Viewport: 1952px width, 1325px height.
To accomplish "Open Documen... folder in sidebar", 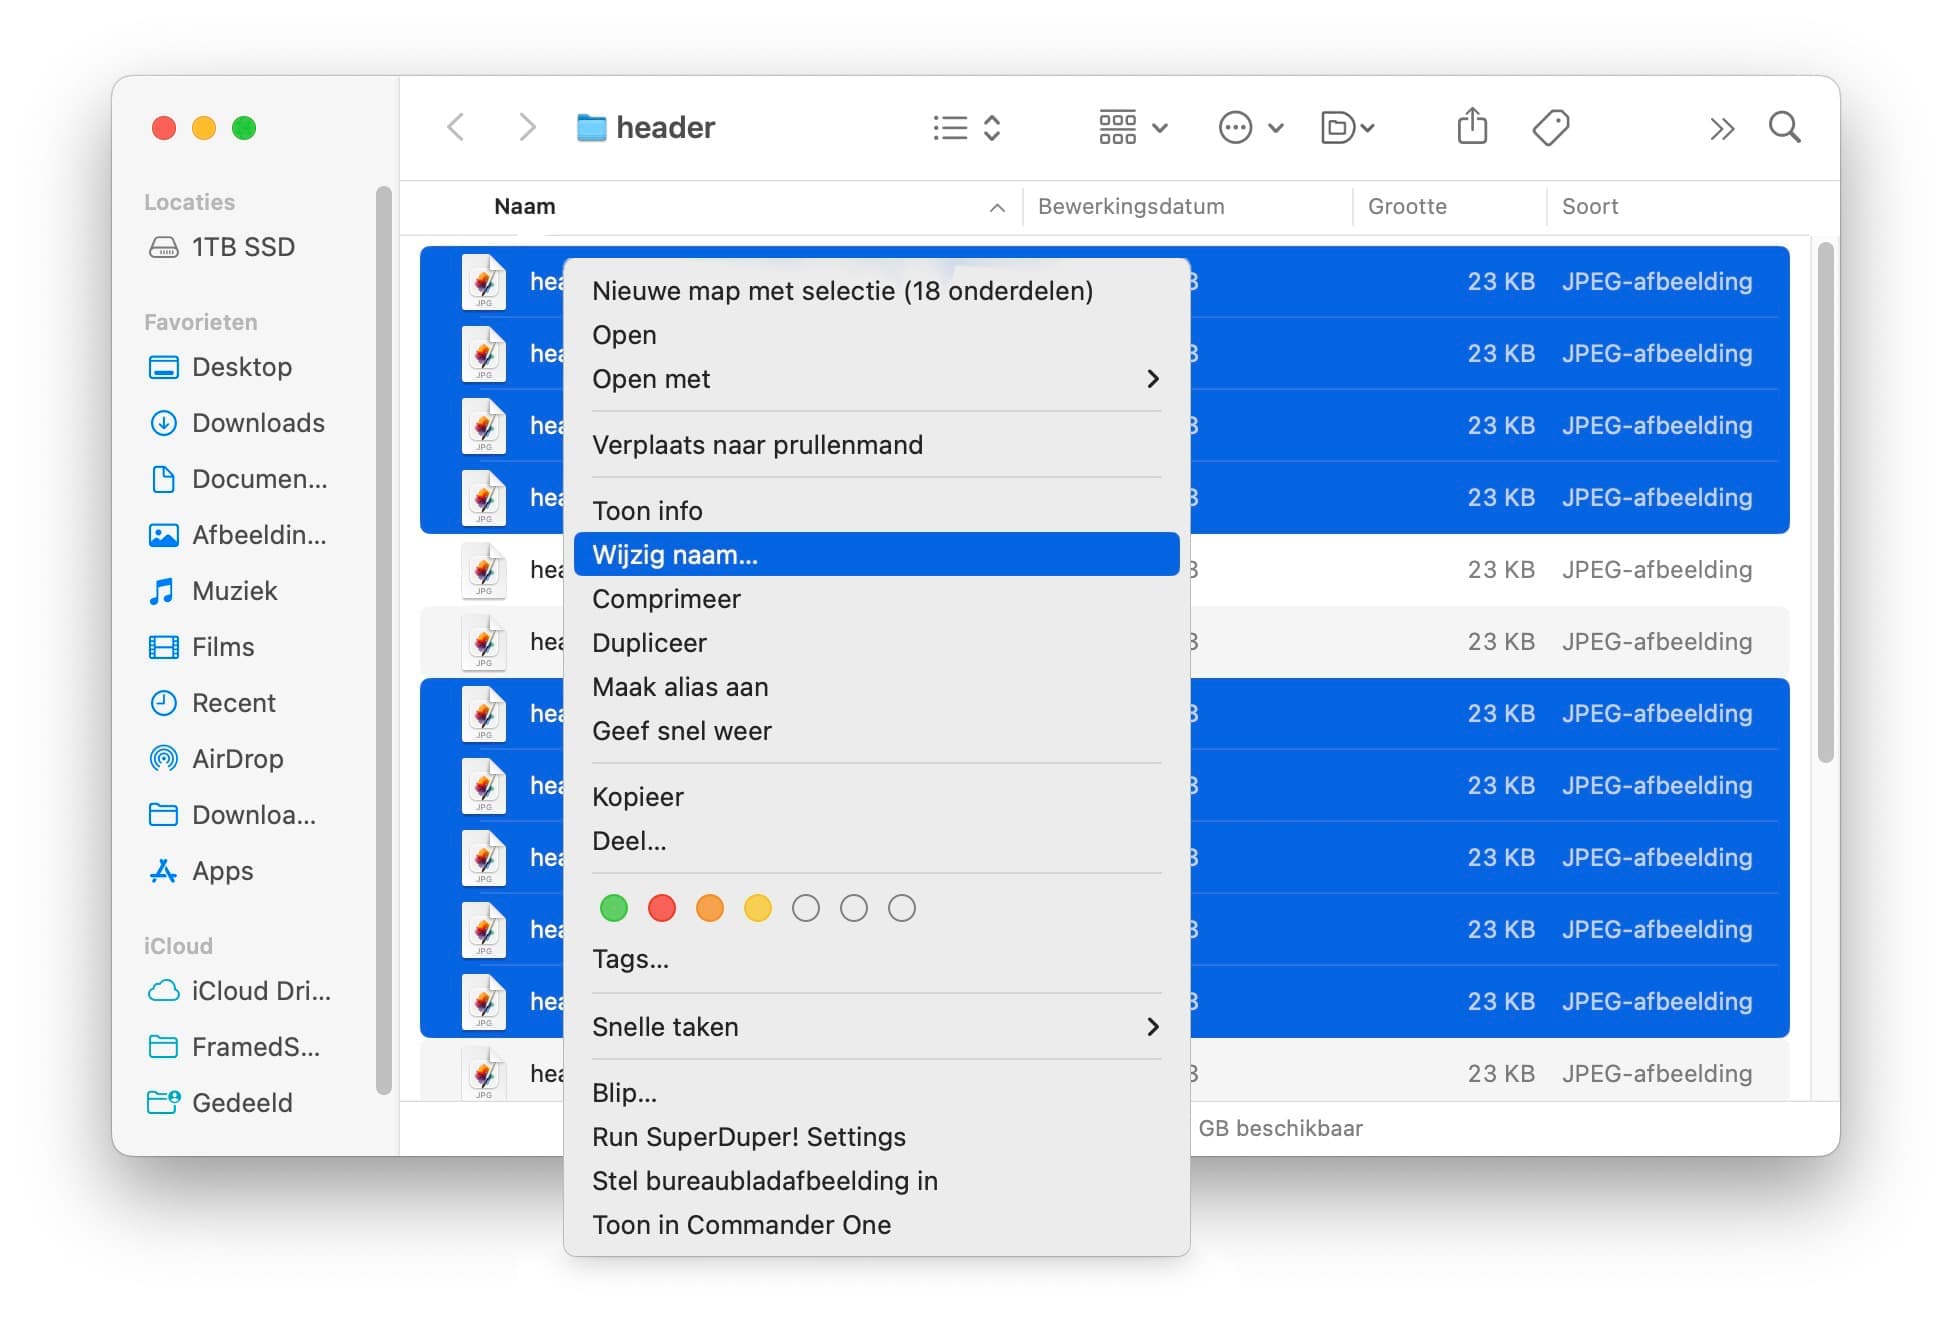I will click(241, 479).
